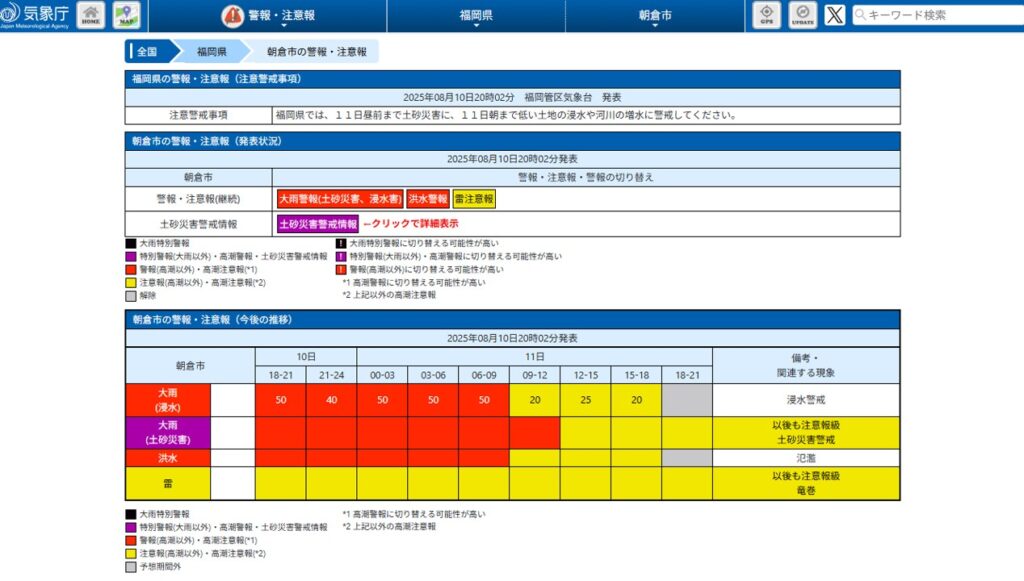Viewport: 1024px width, 581px height.
Task: Click the 21-24 column header
Action: 331,375
